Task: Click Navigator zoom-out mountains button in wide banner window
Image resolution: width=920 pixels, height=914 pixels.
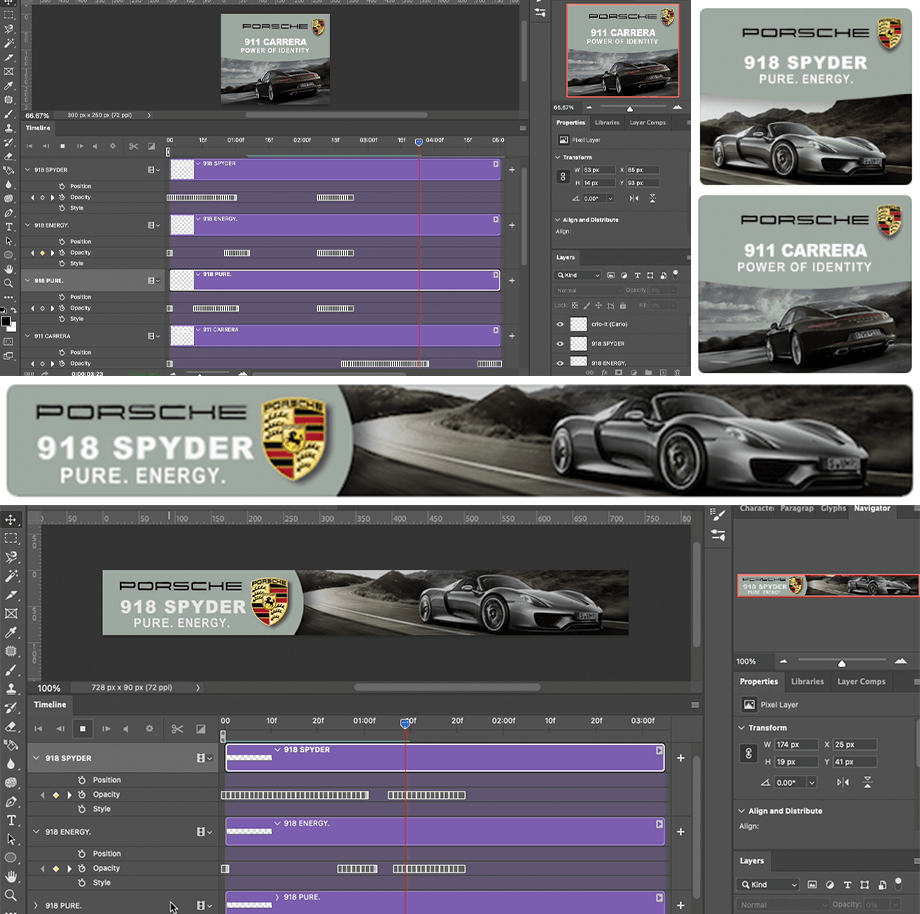Action: click(783, 661)
